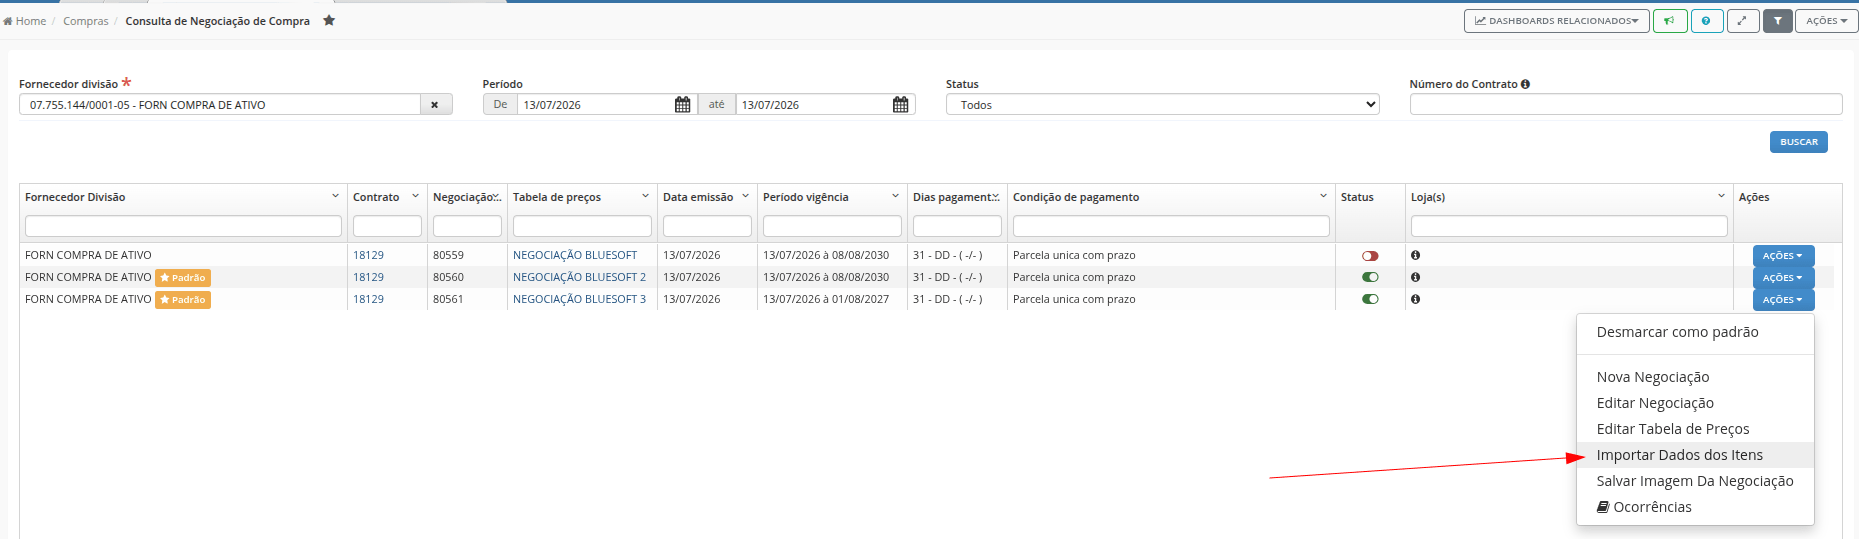The width and height of the screenshot is (1859, 539).
Task: Click Loja(s) info icon for negotiation 80560
Action: (1415, 277)
